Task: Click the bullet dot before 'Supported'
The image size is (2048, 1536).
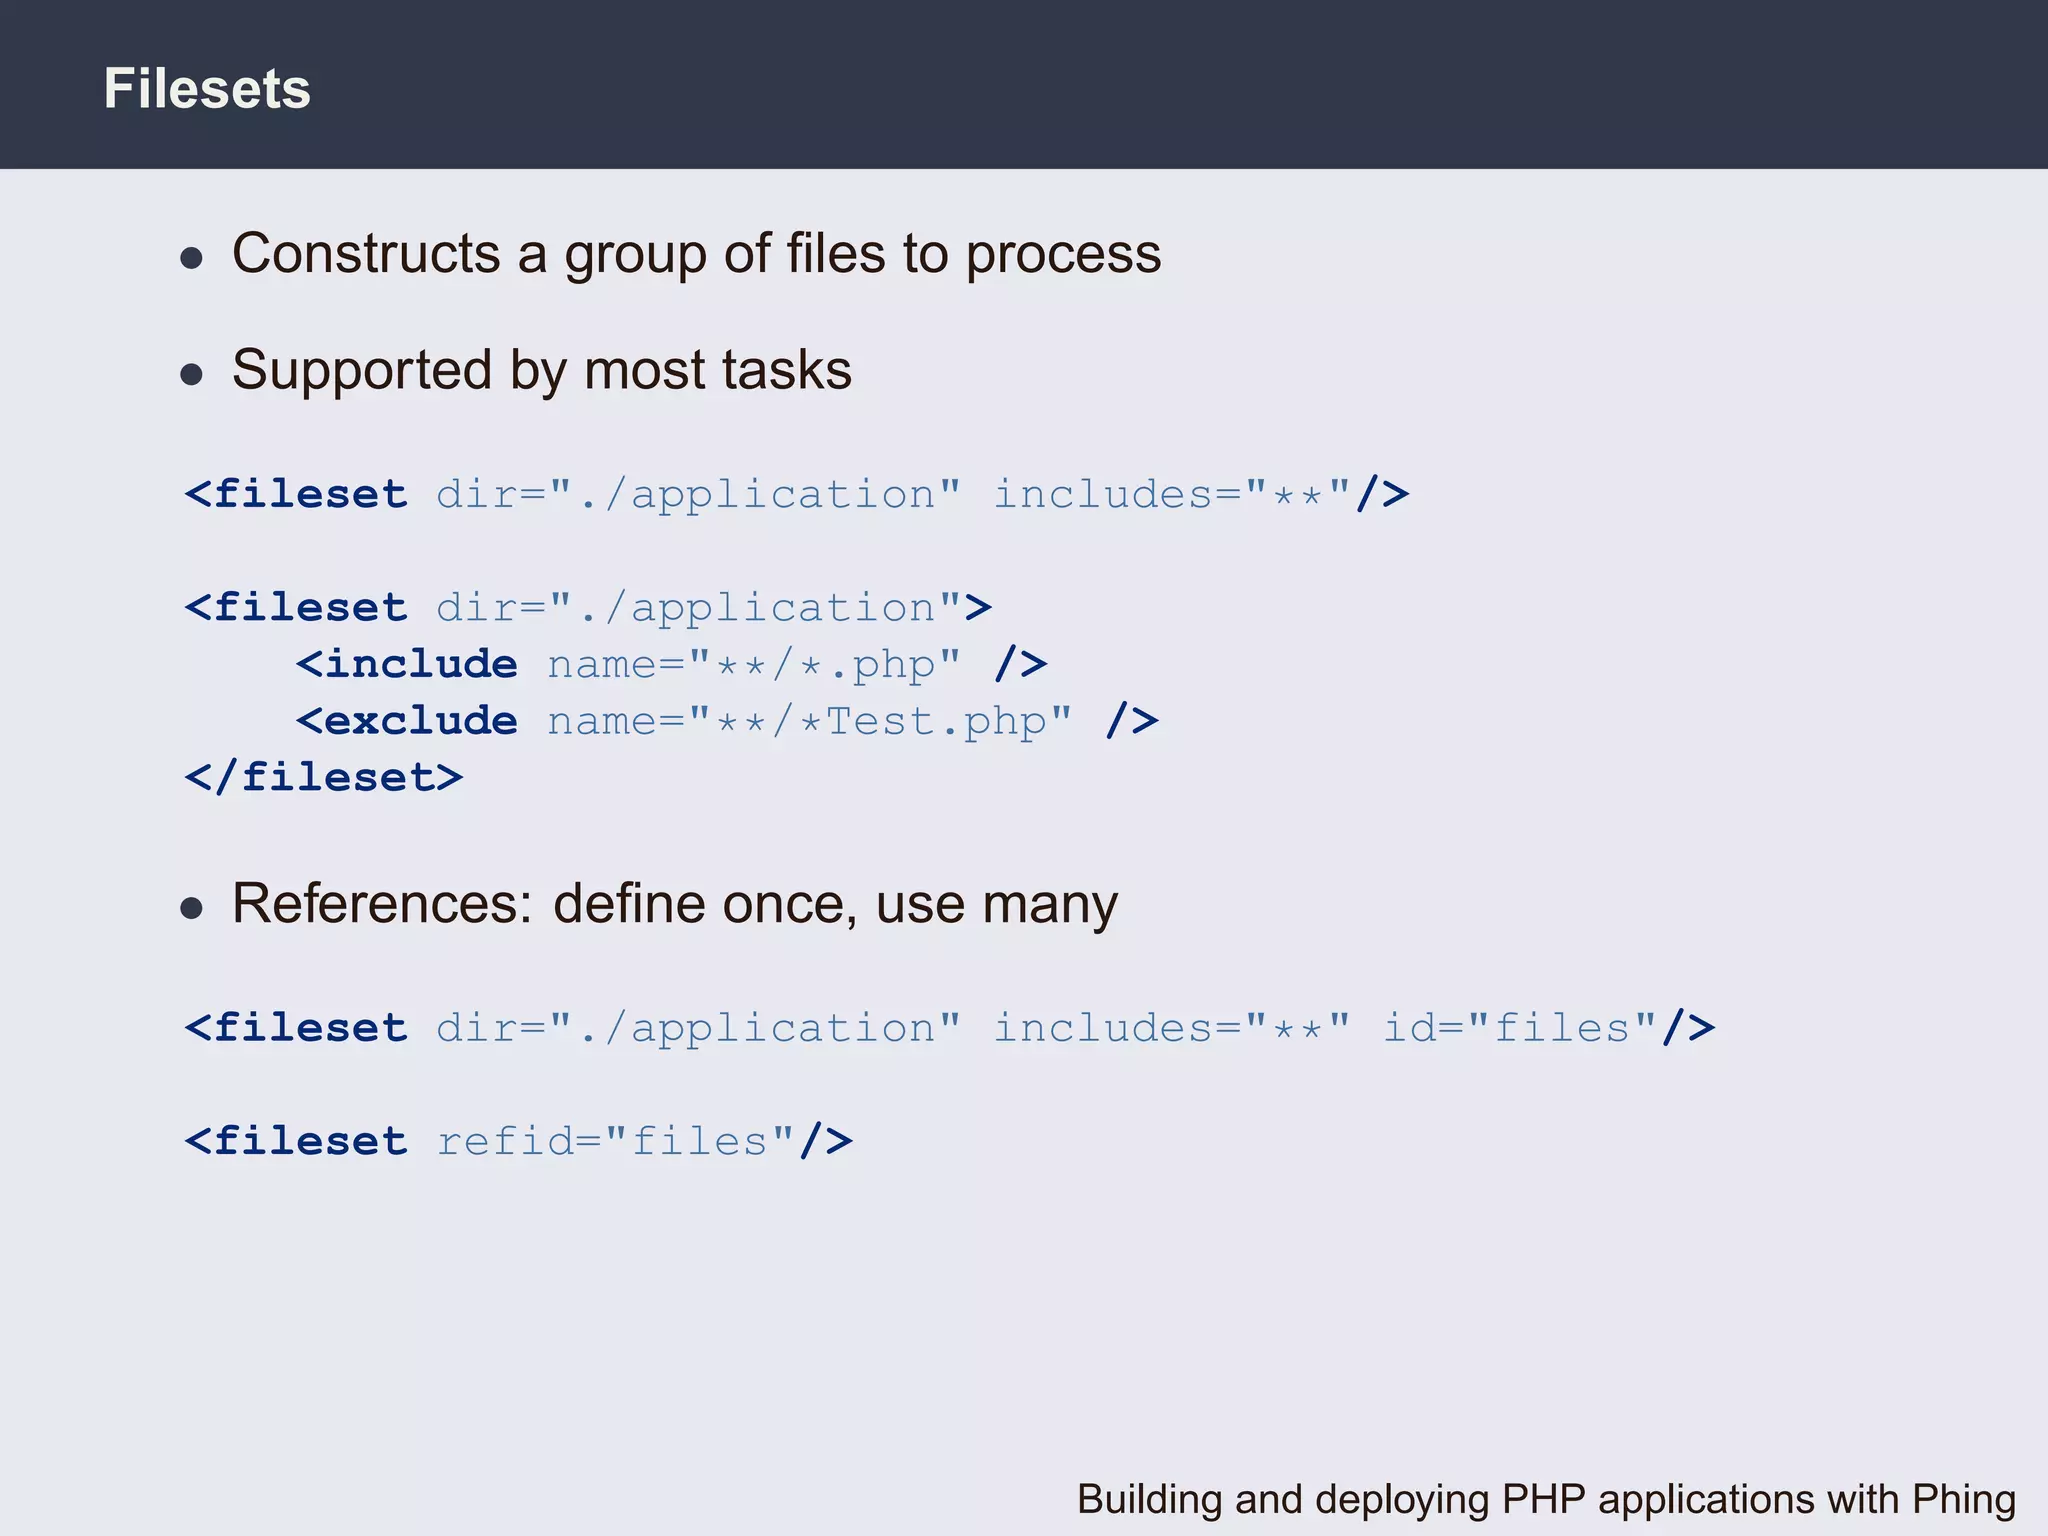Action: [x=191, y=375]
